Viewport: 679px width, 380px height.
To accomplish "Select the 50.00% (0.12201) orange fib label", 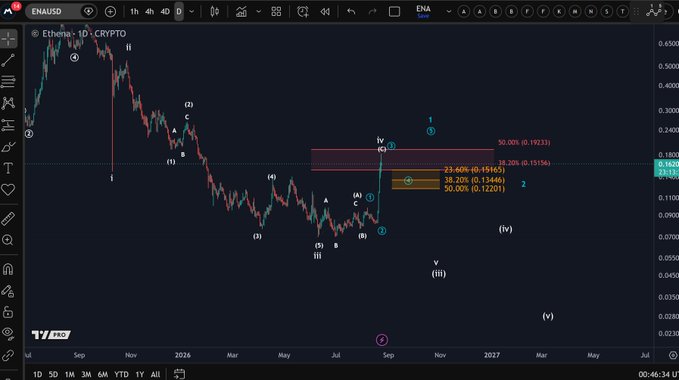I will 474,189.
